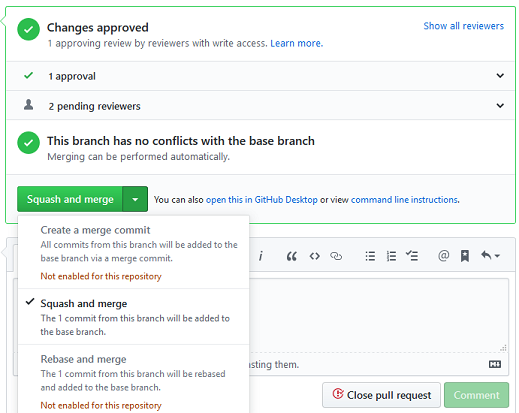Expand the 2 pending reviewers row
Image resolution: width=519 pixels, height=413 pixels.
(500, 106)
